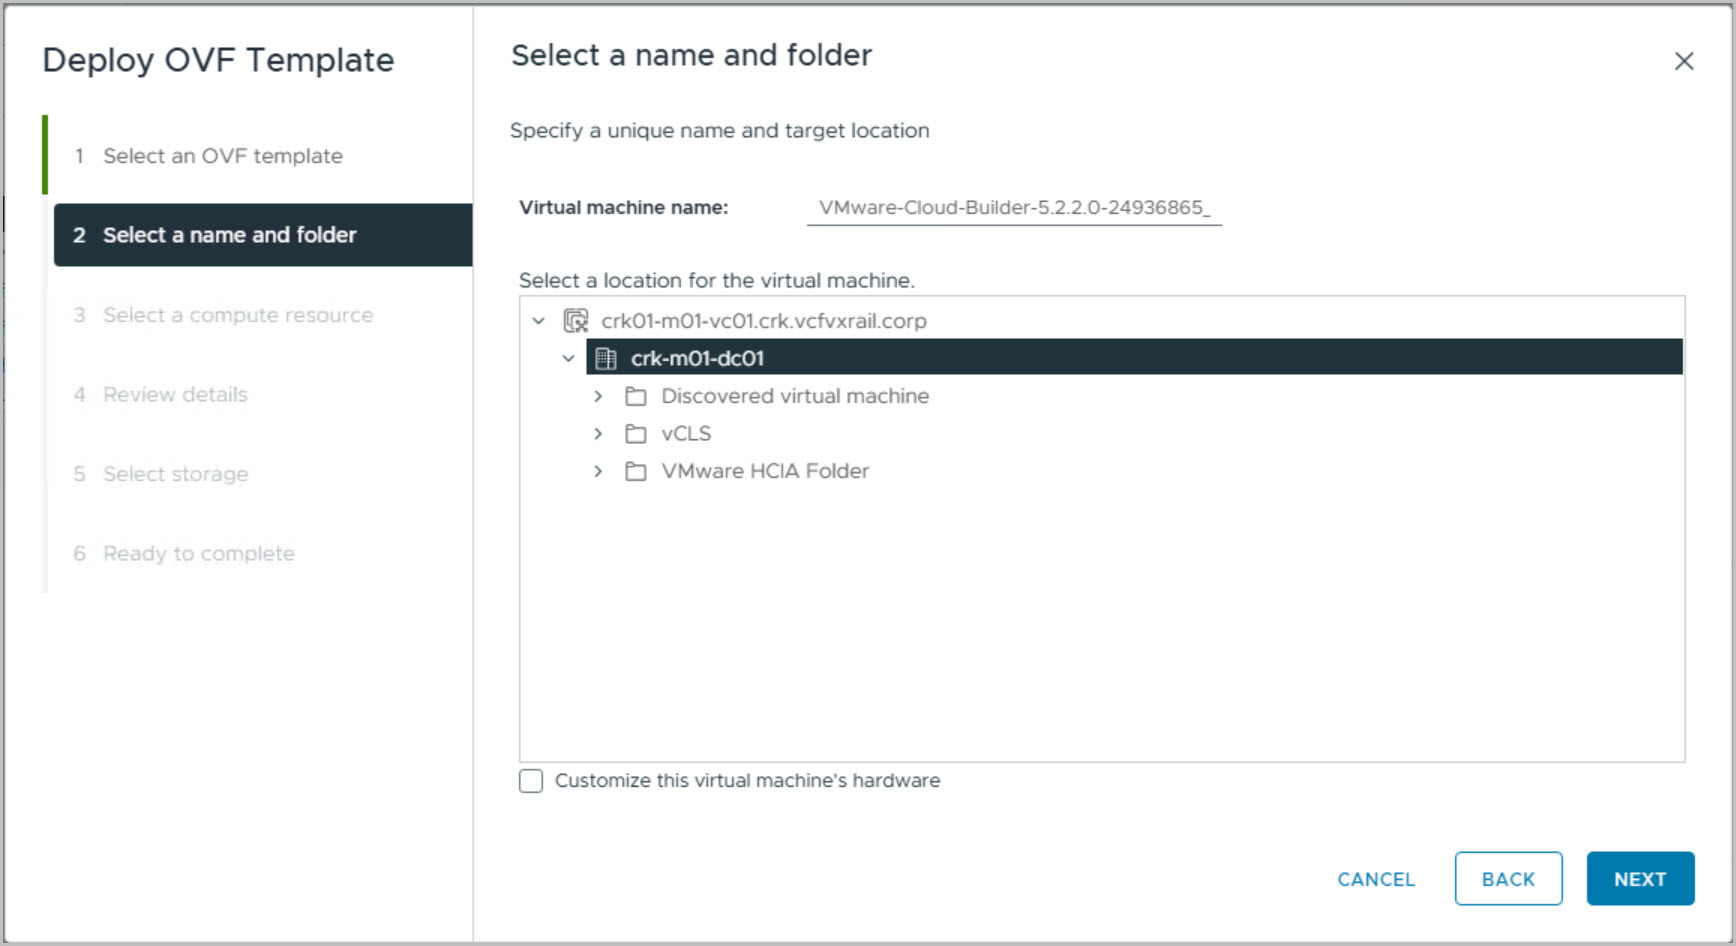Expand the Discovered virtual machine folder

tap(598, 396)
